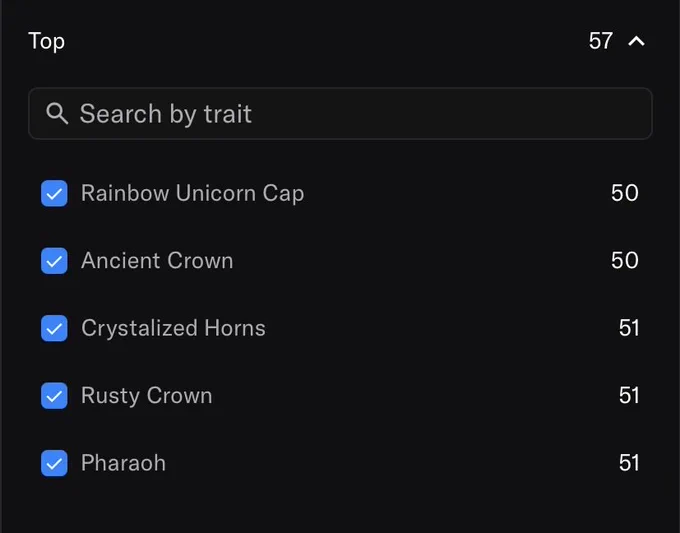Uncheck the Rainbow Unicorn Cap checkbox
The height and width of the screenshot is (533, 680).
(54, 193)
